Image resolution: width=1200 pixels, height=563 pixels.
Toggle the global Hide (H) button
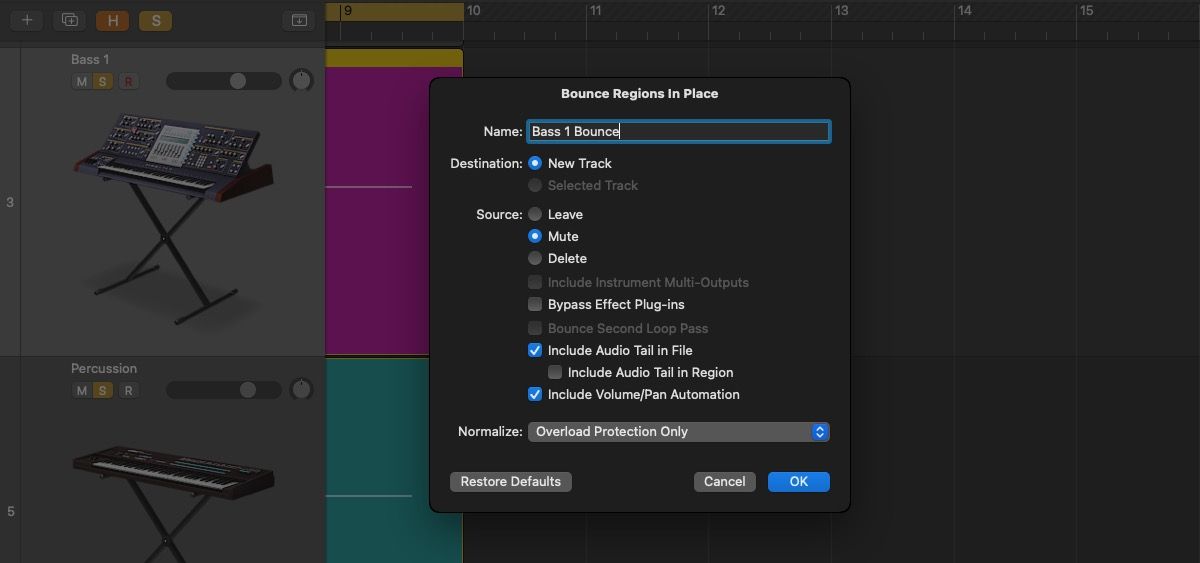[112, 20]
